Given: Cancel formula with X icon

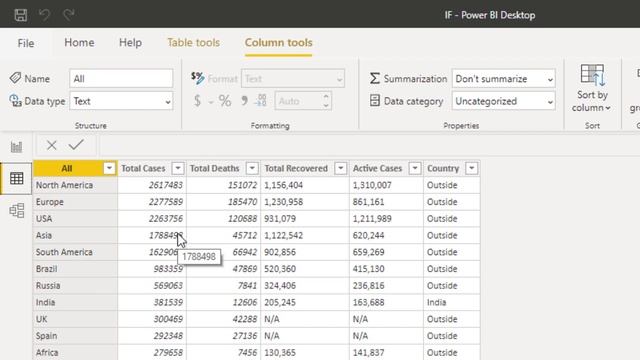Looking at the screenshot, I should pos(51,145).
